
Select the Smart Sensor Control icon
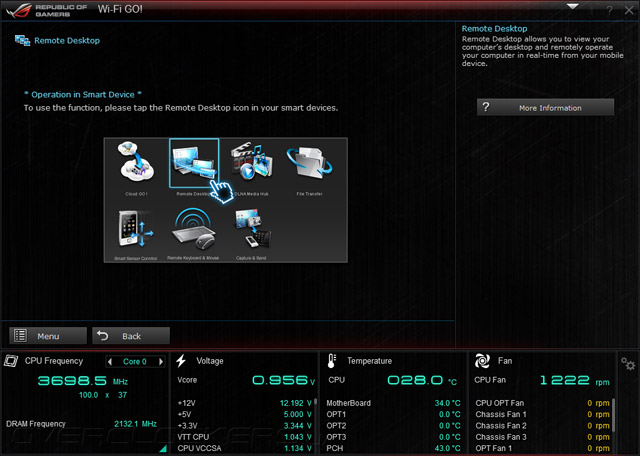pyautogui.click(x=136, y=229)
